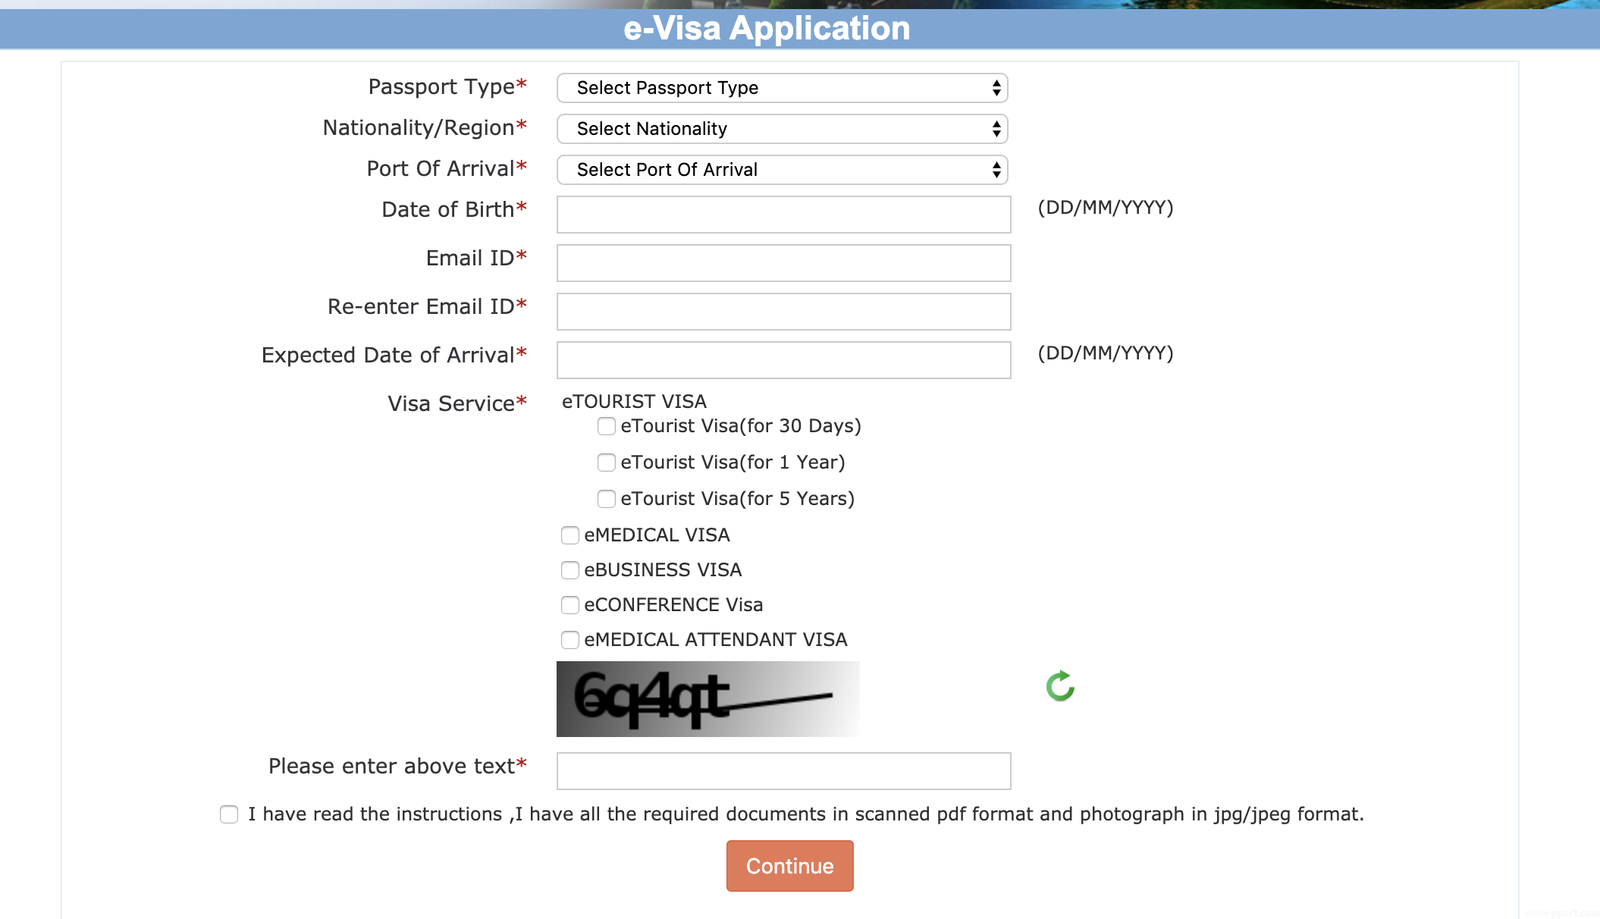
Task: Enable the eMEDICAL VISA checkbox
Action: click(x=570, y=536)
